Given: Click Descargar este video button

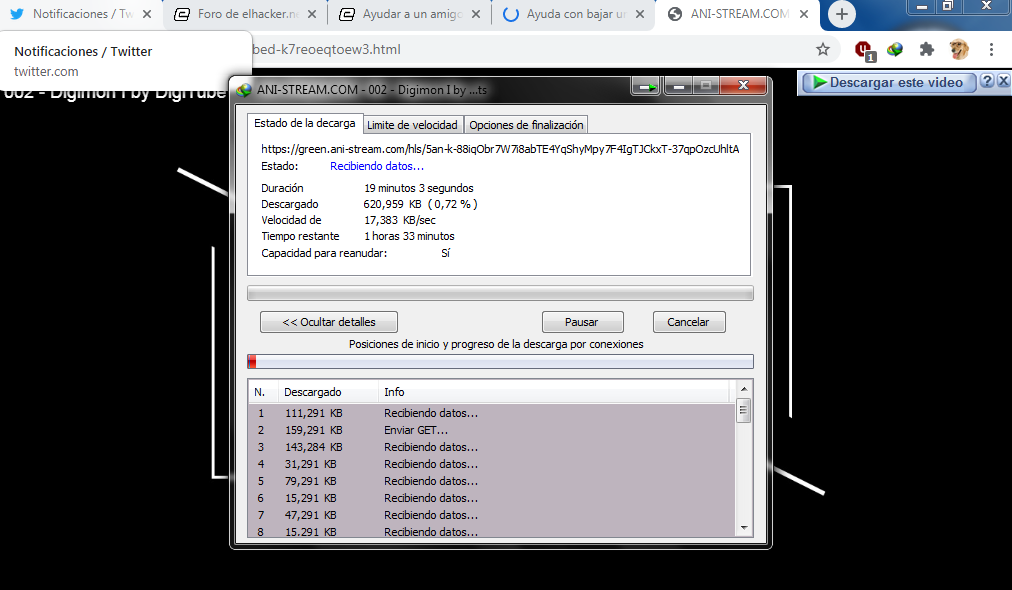Looking at the screenshot, I should coord(889,83).
